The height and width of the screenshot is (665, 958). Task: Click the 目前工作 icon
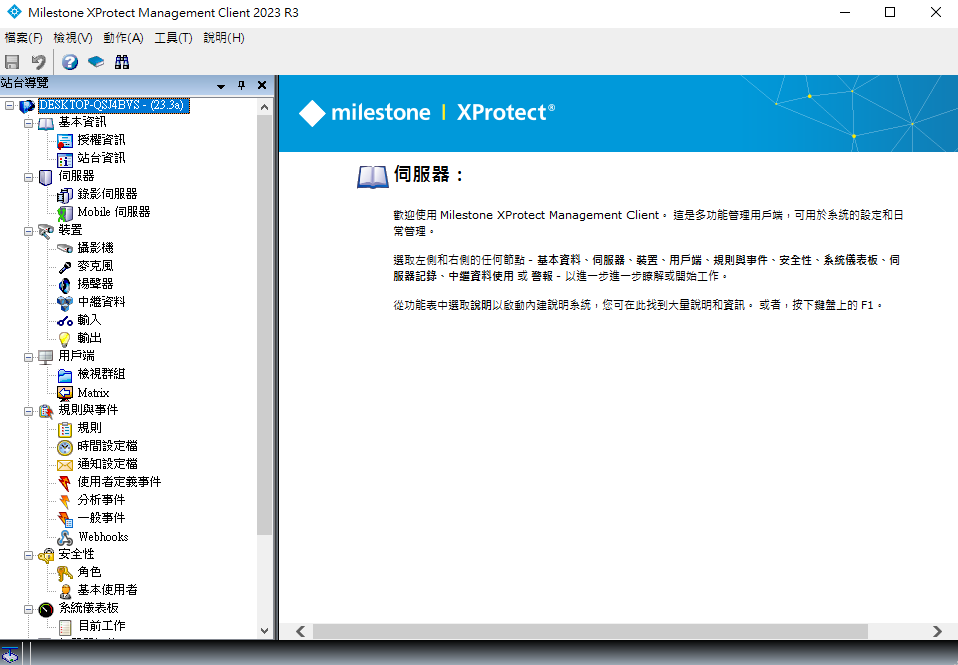pyautogui.click(x=65, y=627)
